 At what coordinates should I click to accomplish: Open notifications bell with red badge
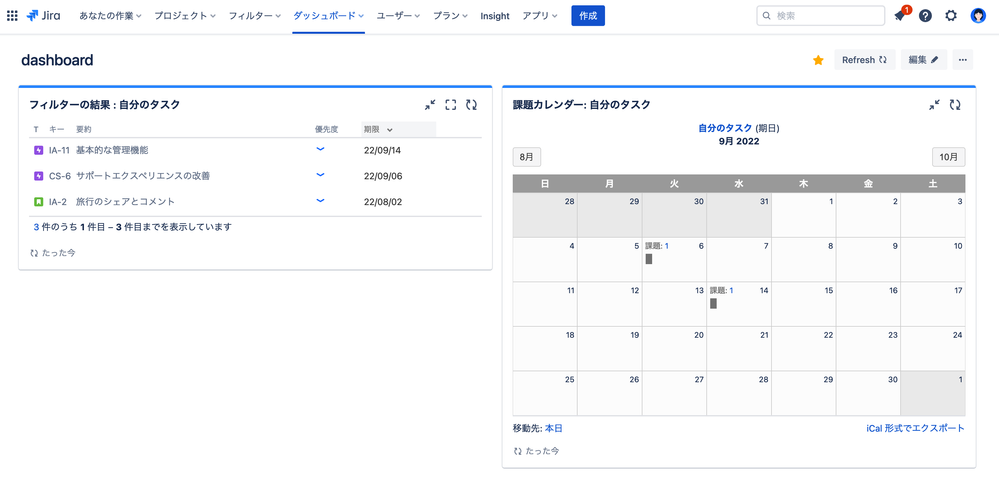900,16
